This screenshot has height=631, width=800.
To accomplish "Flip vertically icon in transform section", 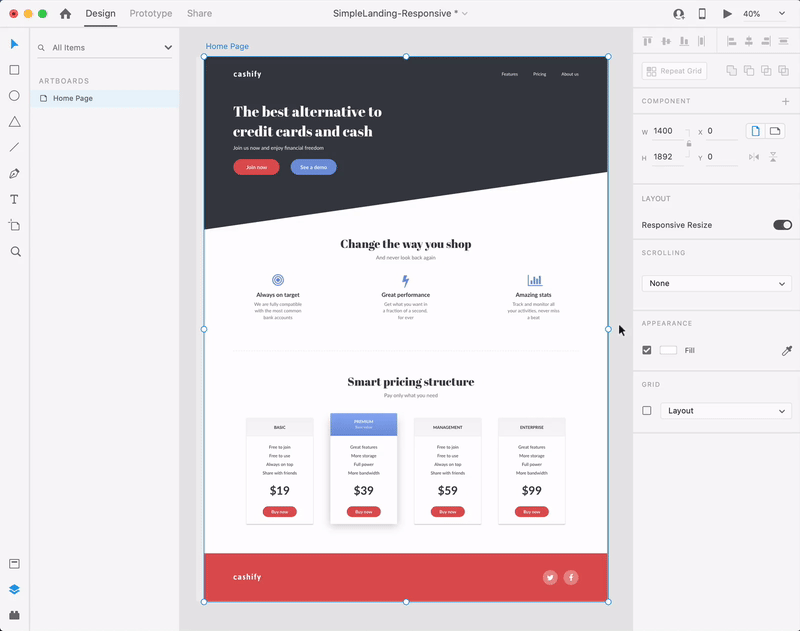I will pyautogui.click(x=773, y=157).
